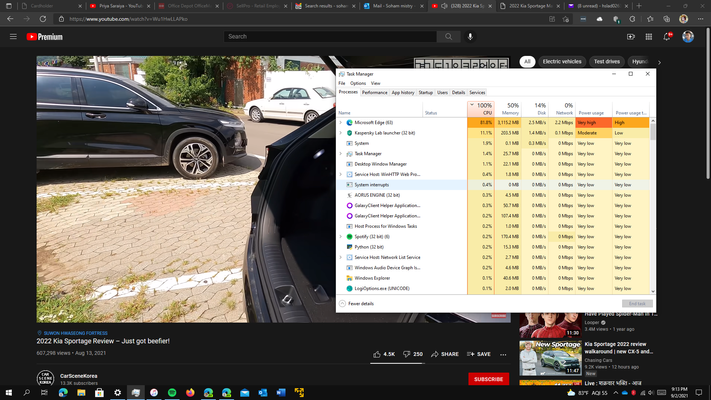The image size is (711, 400).
Task: Click the YouTube voice search microphone icon
Action: tap(470, 37)
